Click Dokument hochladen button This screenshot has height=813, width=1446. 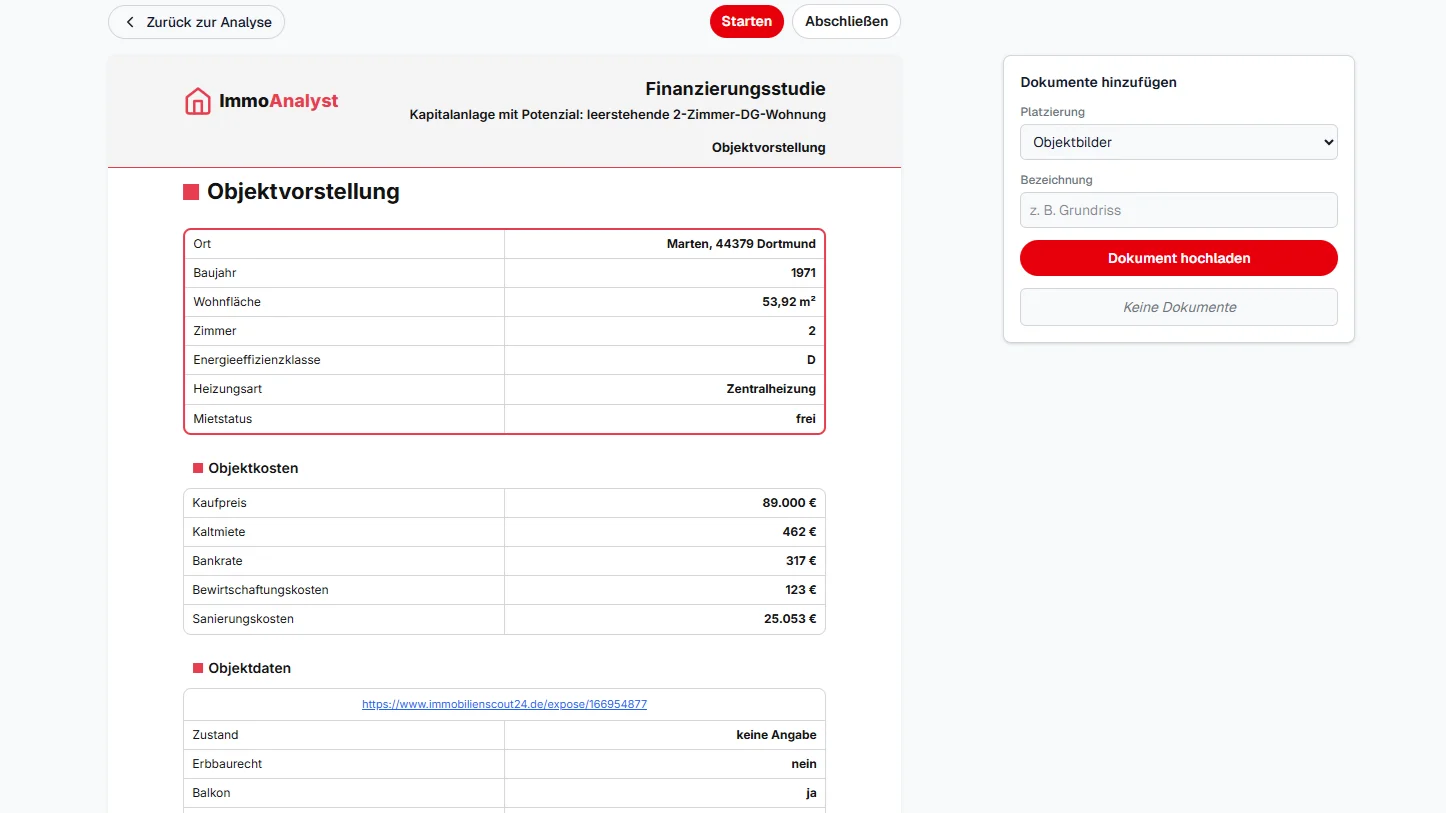(1179, 258)
